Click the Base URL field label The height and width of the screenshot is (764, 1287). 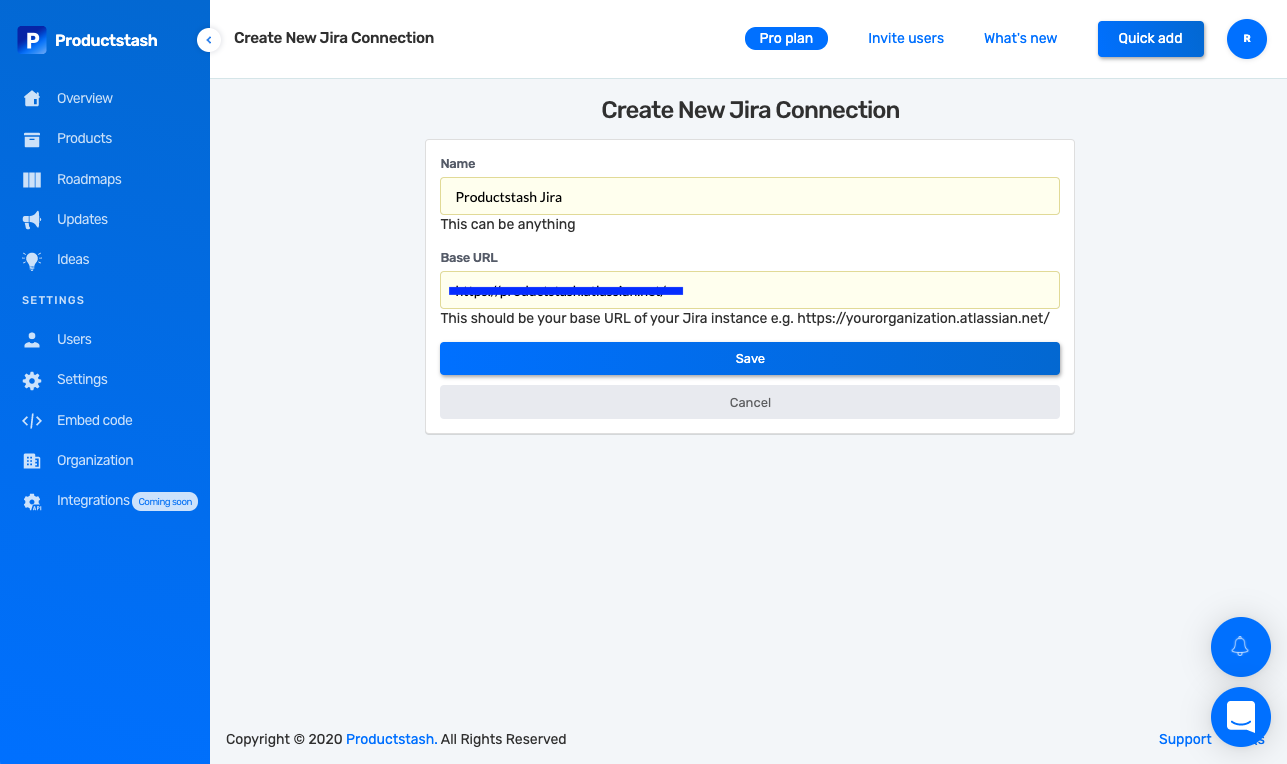[x=469, y=257]
